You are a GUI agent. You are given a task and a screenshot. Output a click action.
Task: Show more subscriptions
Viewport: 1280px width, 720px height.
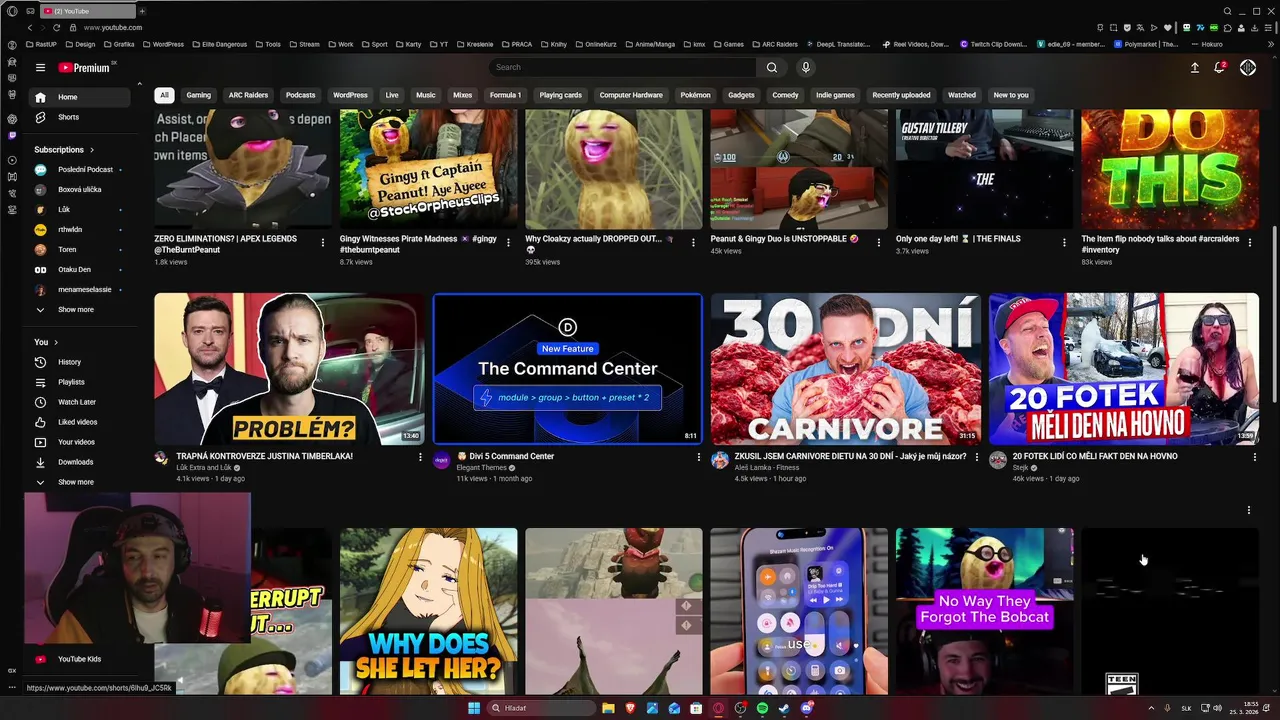coord(79,310)
